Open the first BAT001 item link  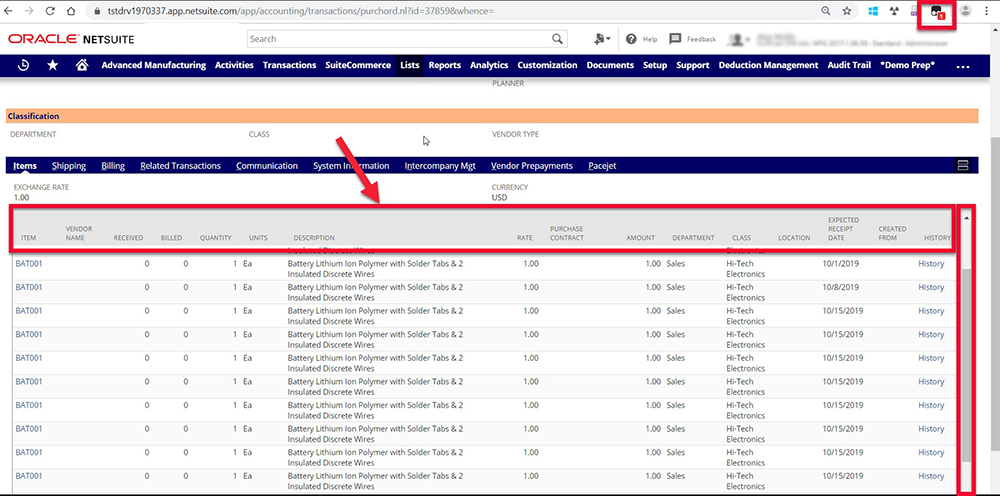29,264
